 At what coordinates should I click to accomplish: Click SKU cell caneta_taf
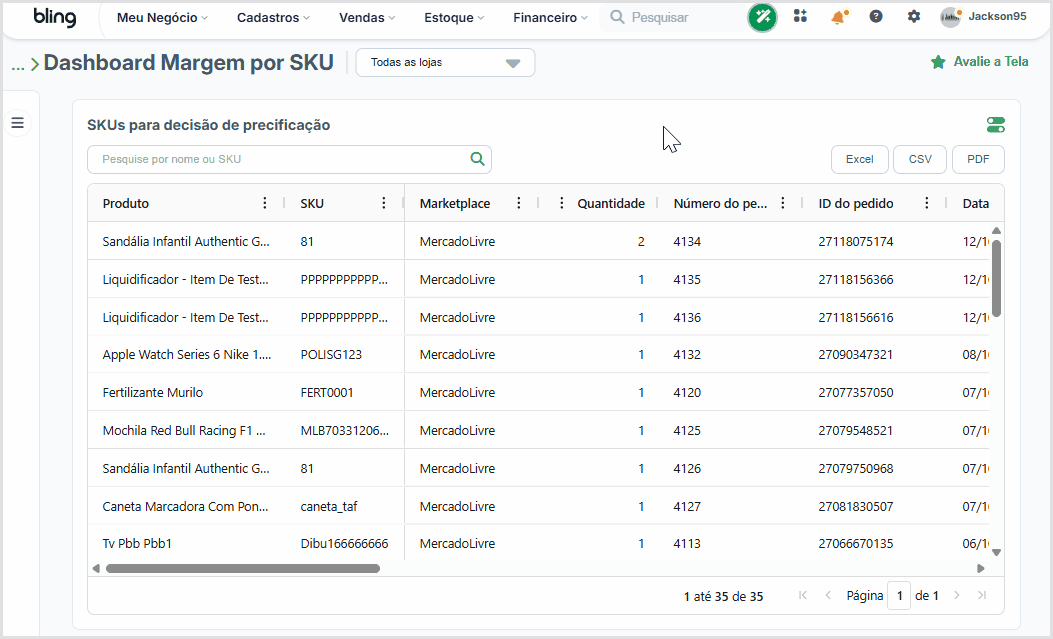(329, 507)
